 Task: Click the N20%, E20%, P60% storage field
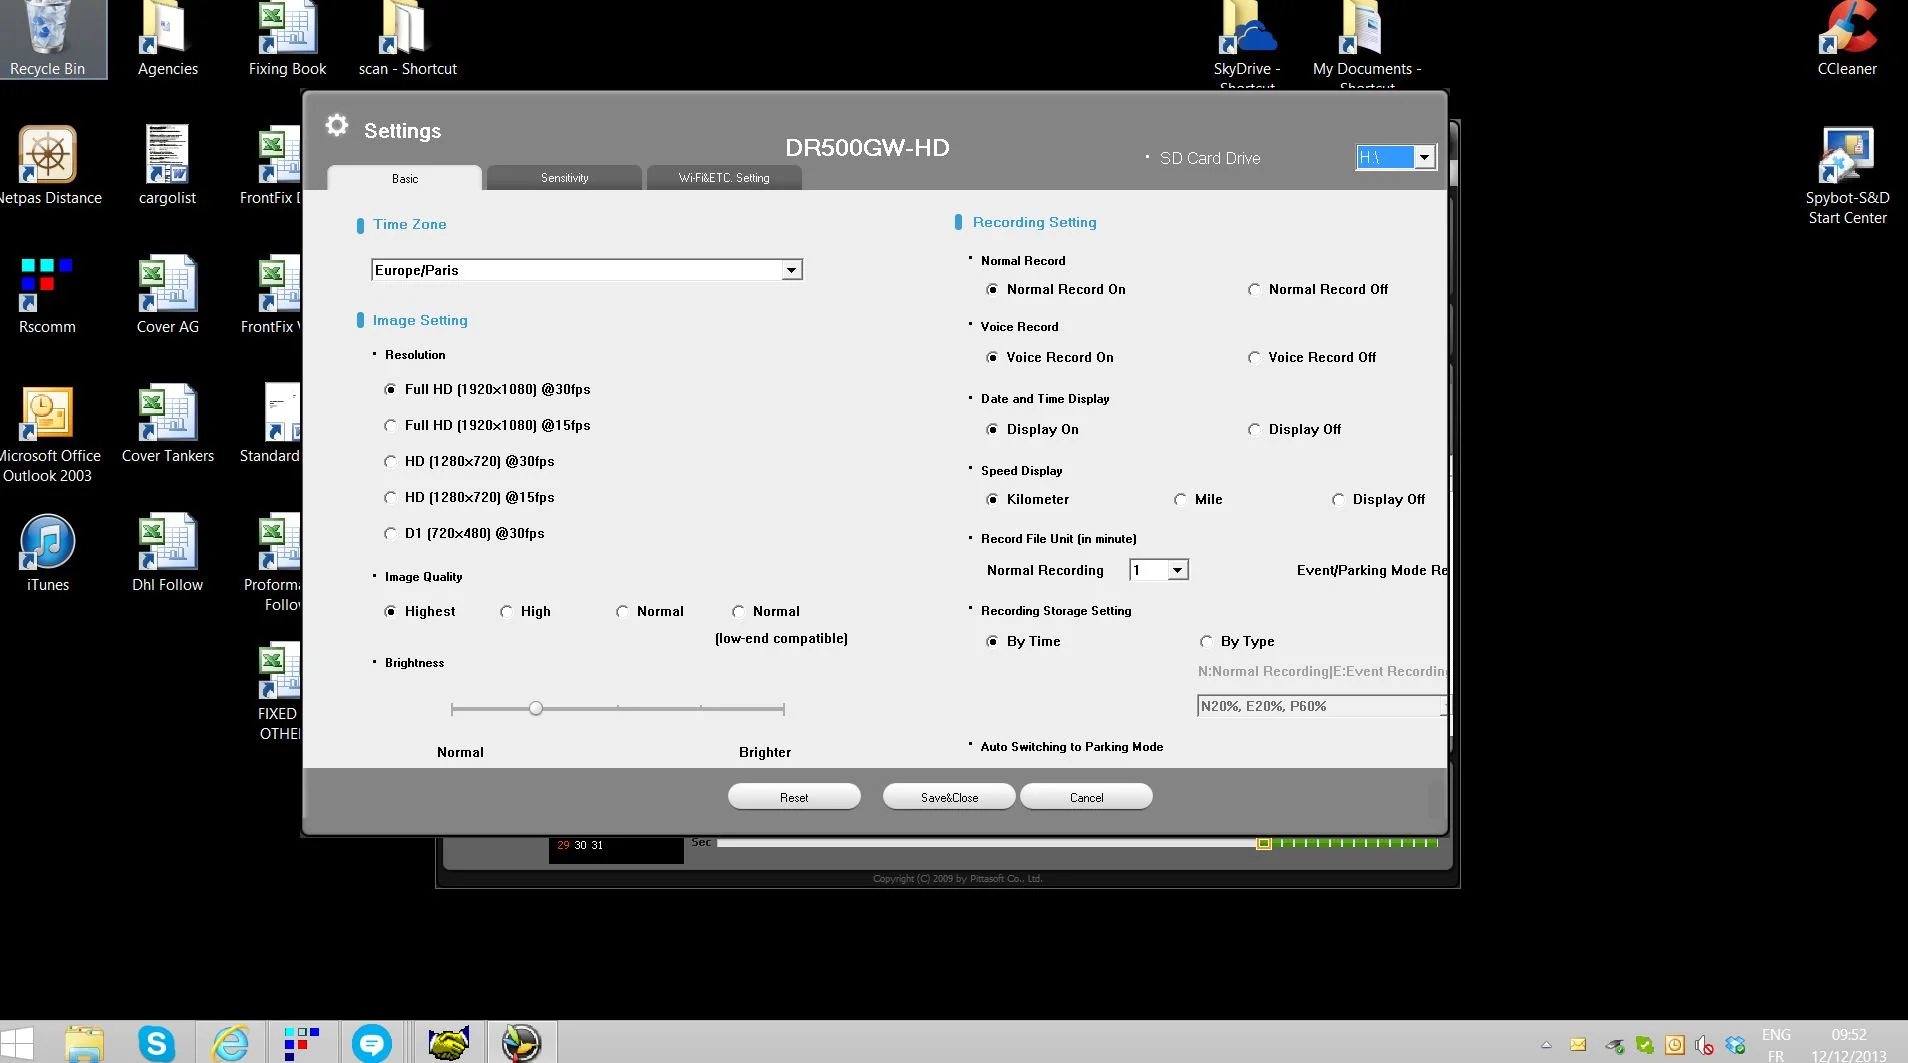click(x=1320, y=706)
